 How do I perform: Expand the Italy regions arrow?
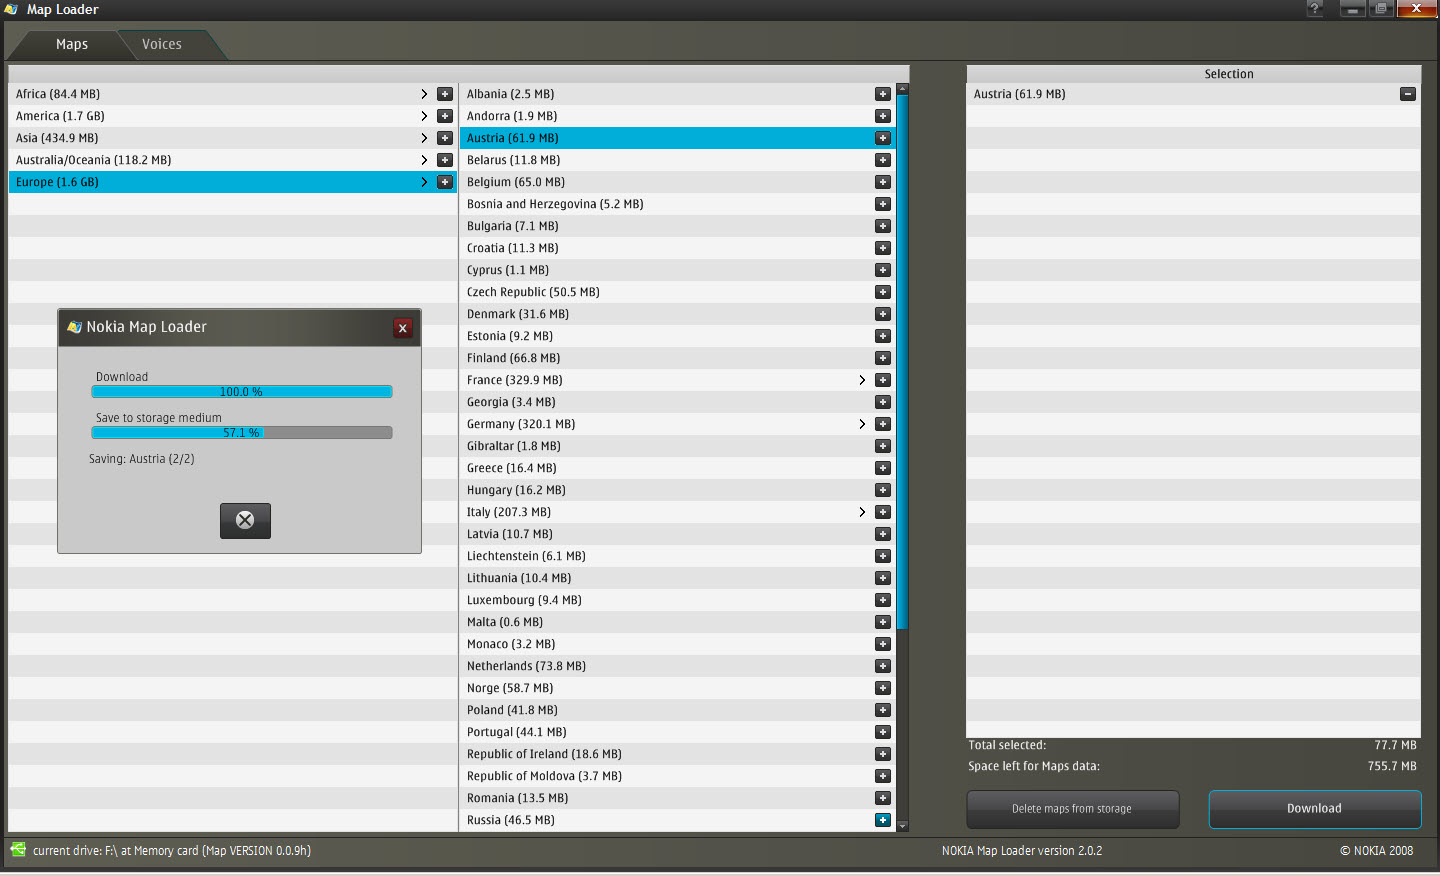pyautogui.click(x=862, y=512)
